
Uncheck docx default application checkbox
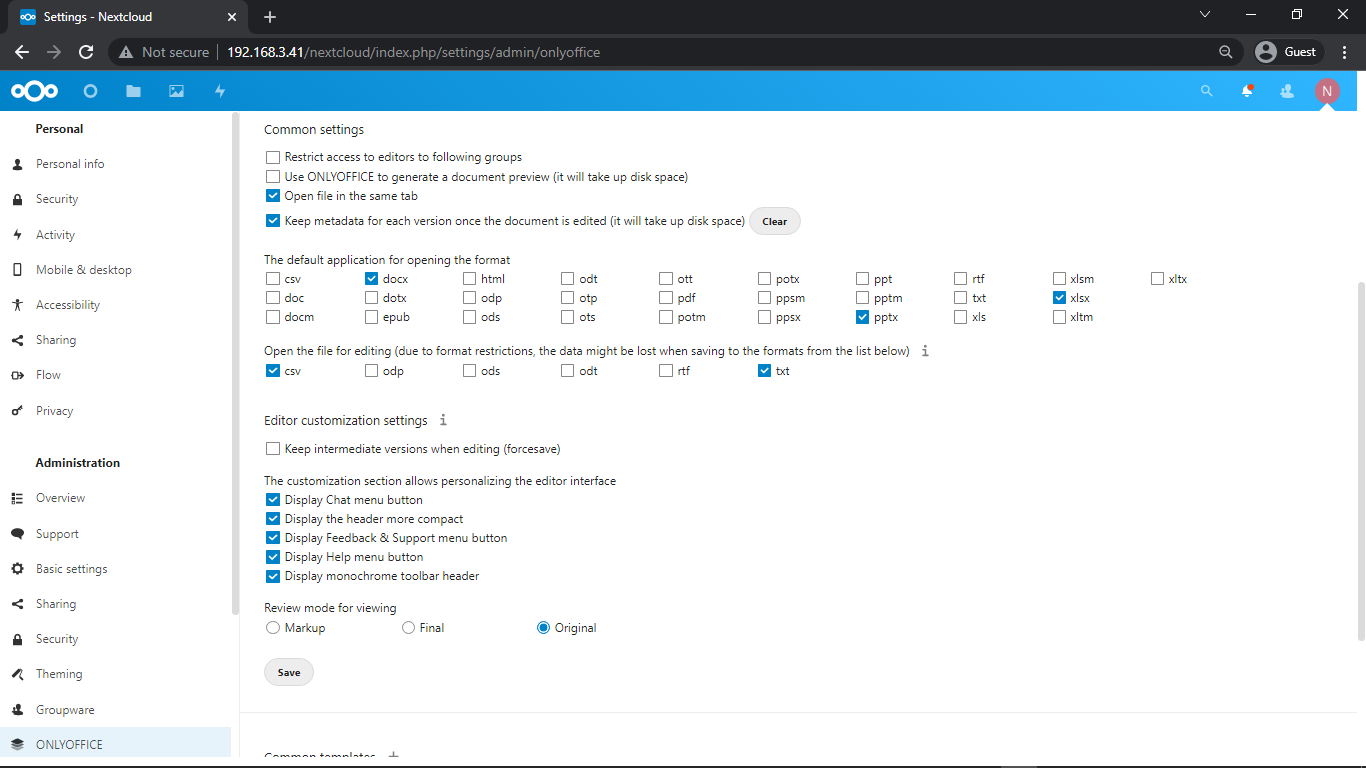click(372, 279)
